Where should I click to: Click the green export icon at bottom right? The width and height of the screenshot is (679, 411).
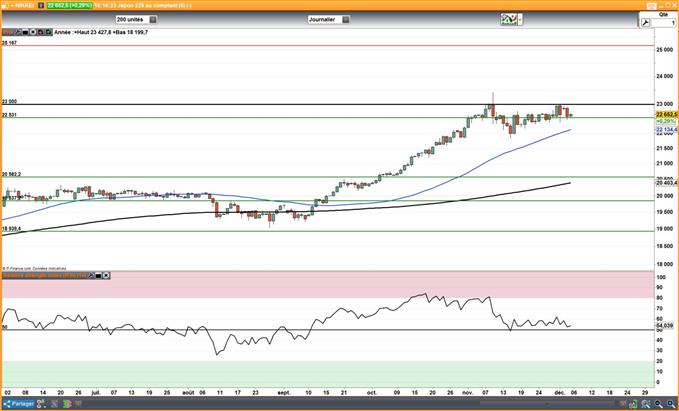[x=634, y=404]
